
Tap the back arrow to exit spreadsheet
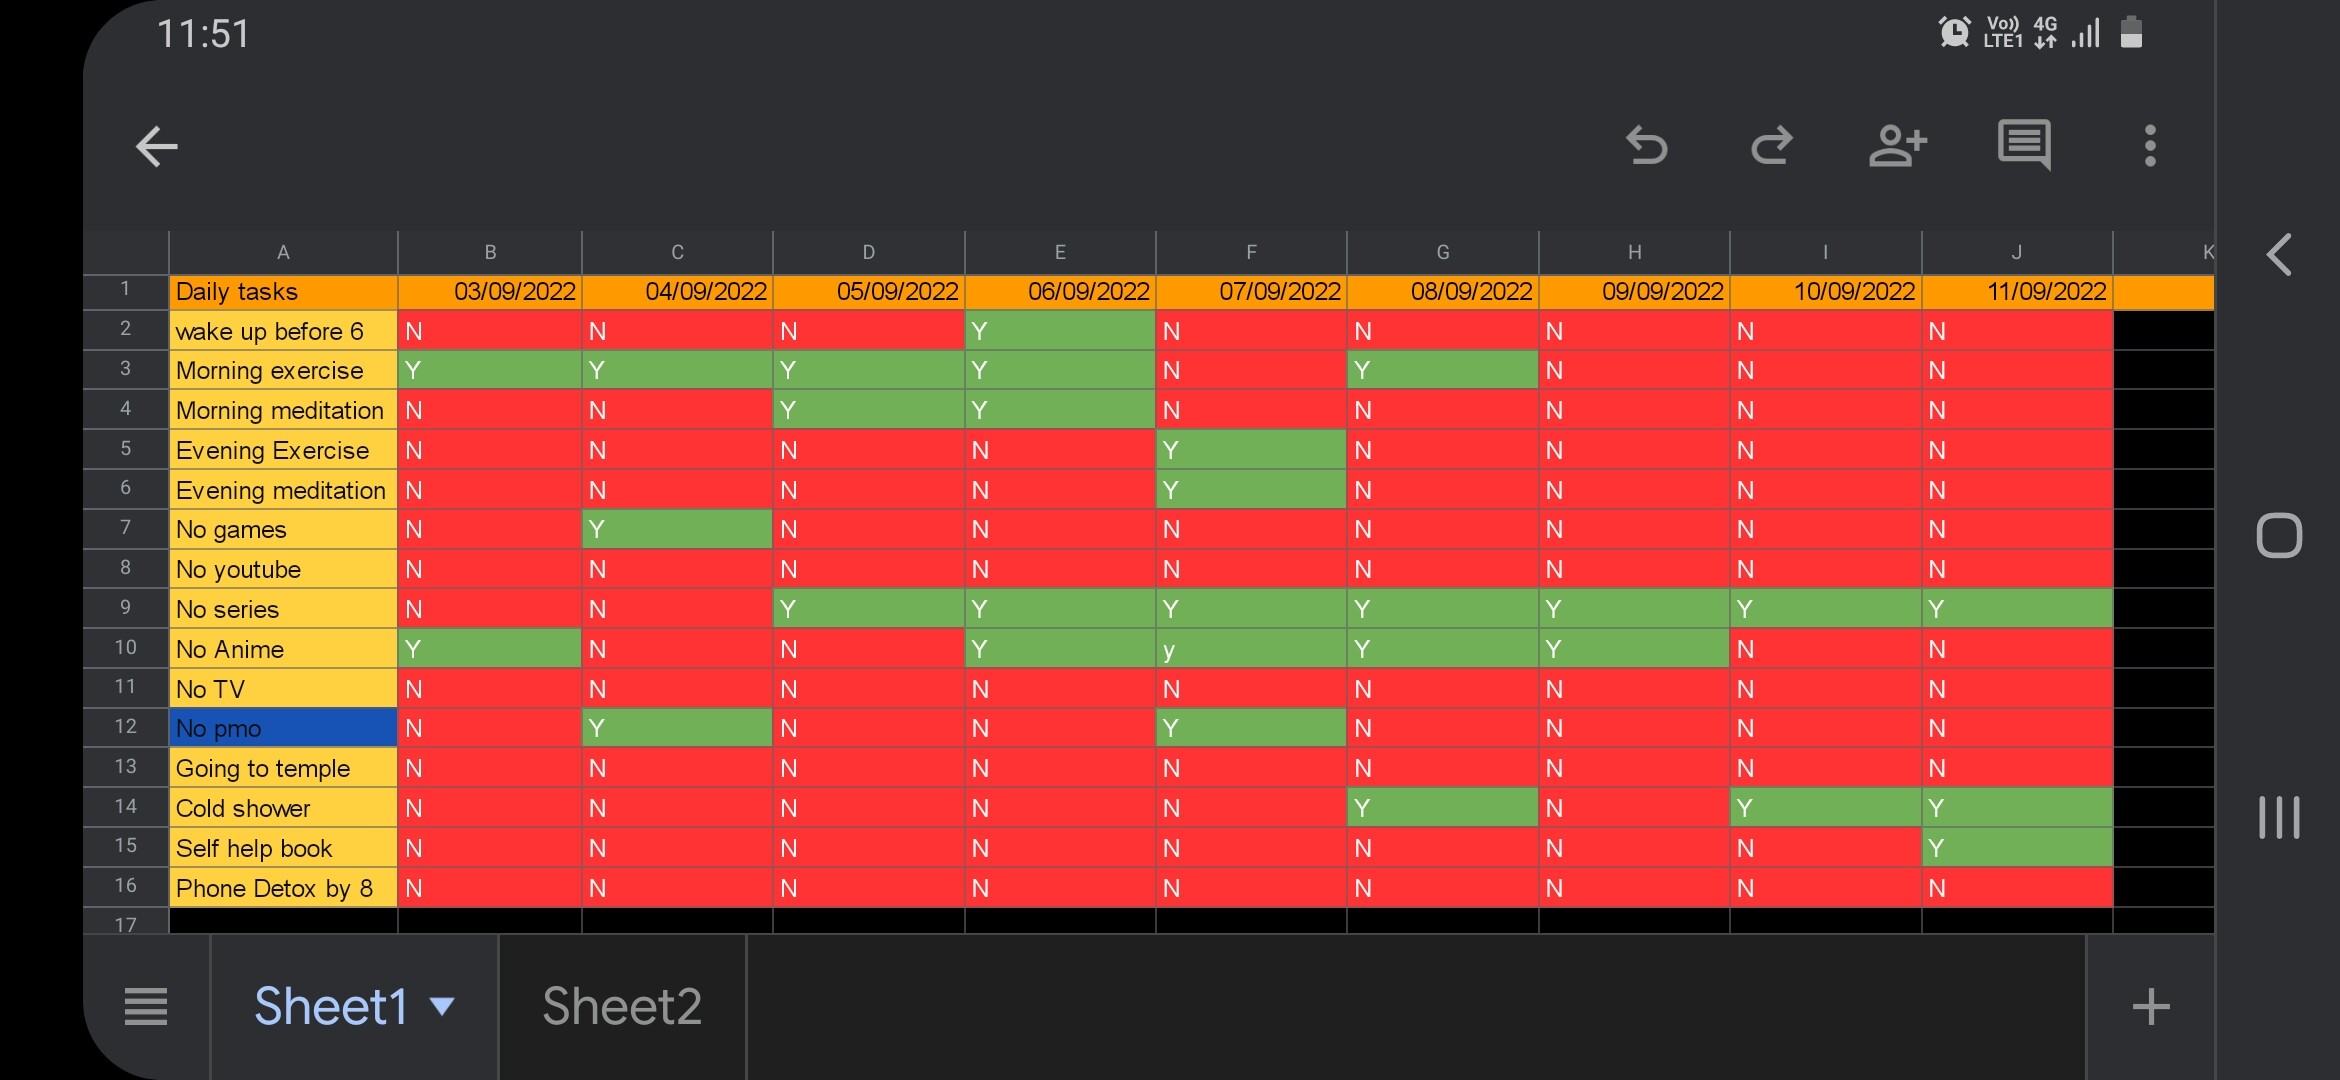(x=156, y=147)
